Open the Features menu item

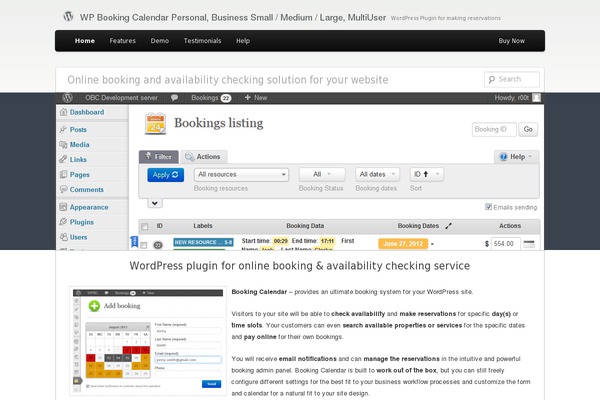(122, 41)
